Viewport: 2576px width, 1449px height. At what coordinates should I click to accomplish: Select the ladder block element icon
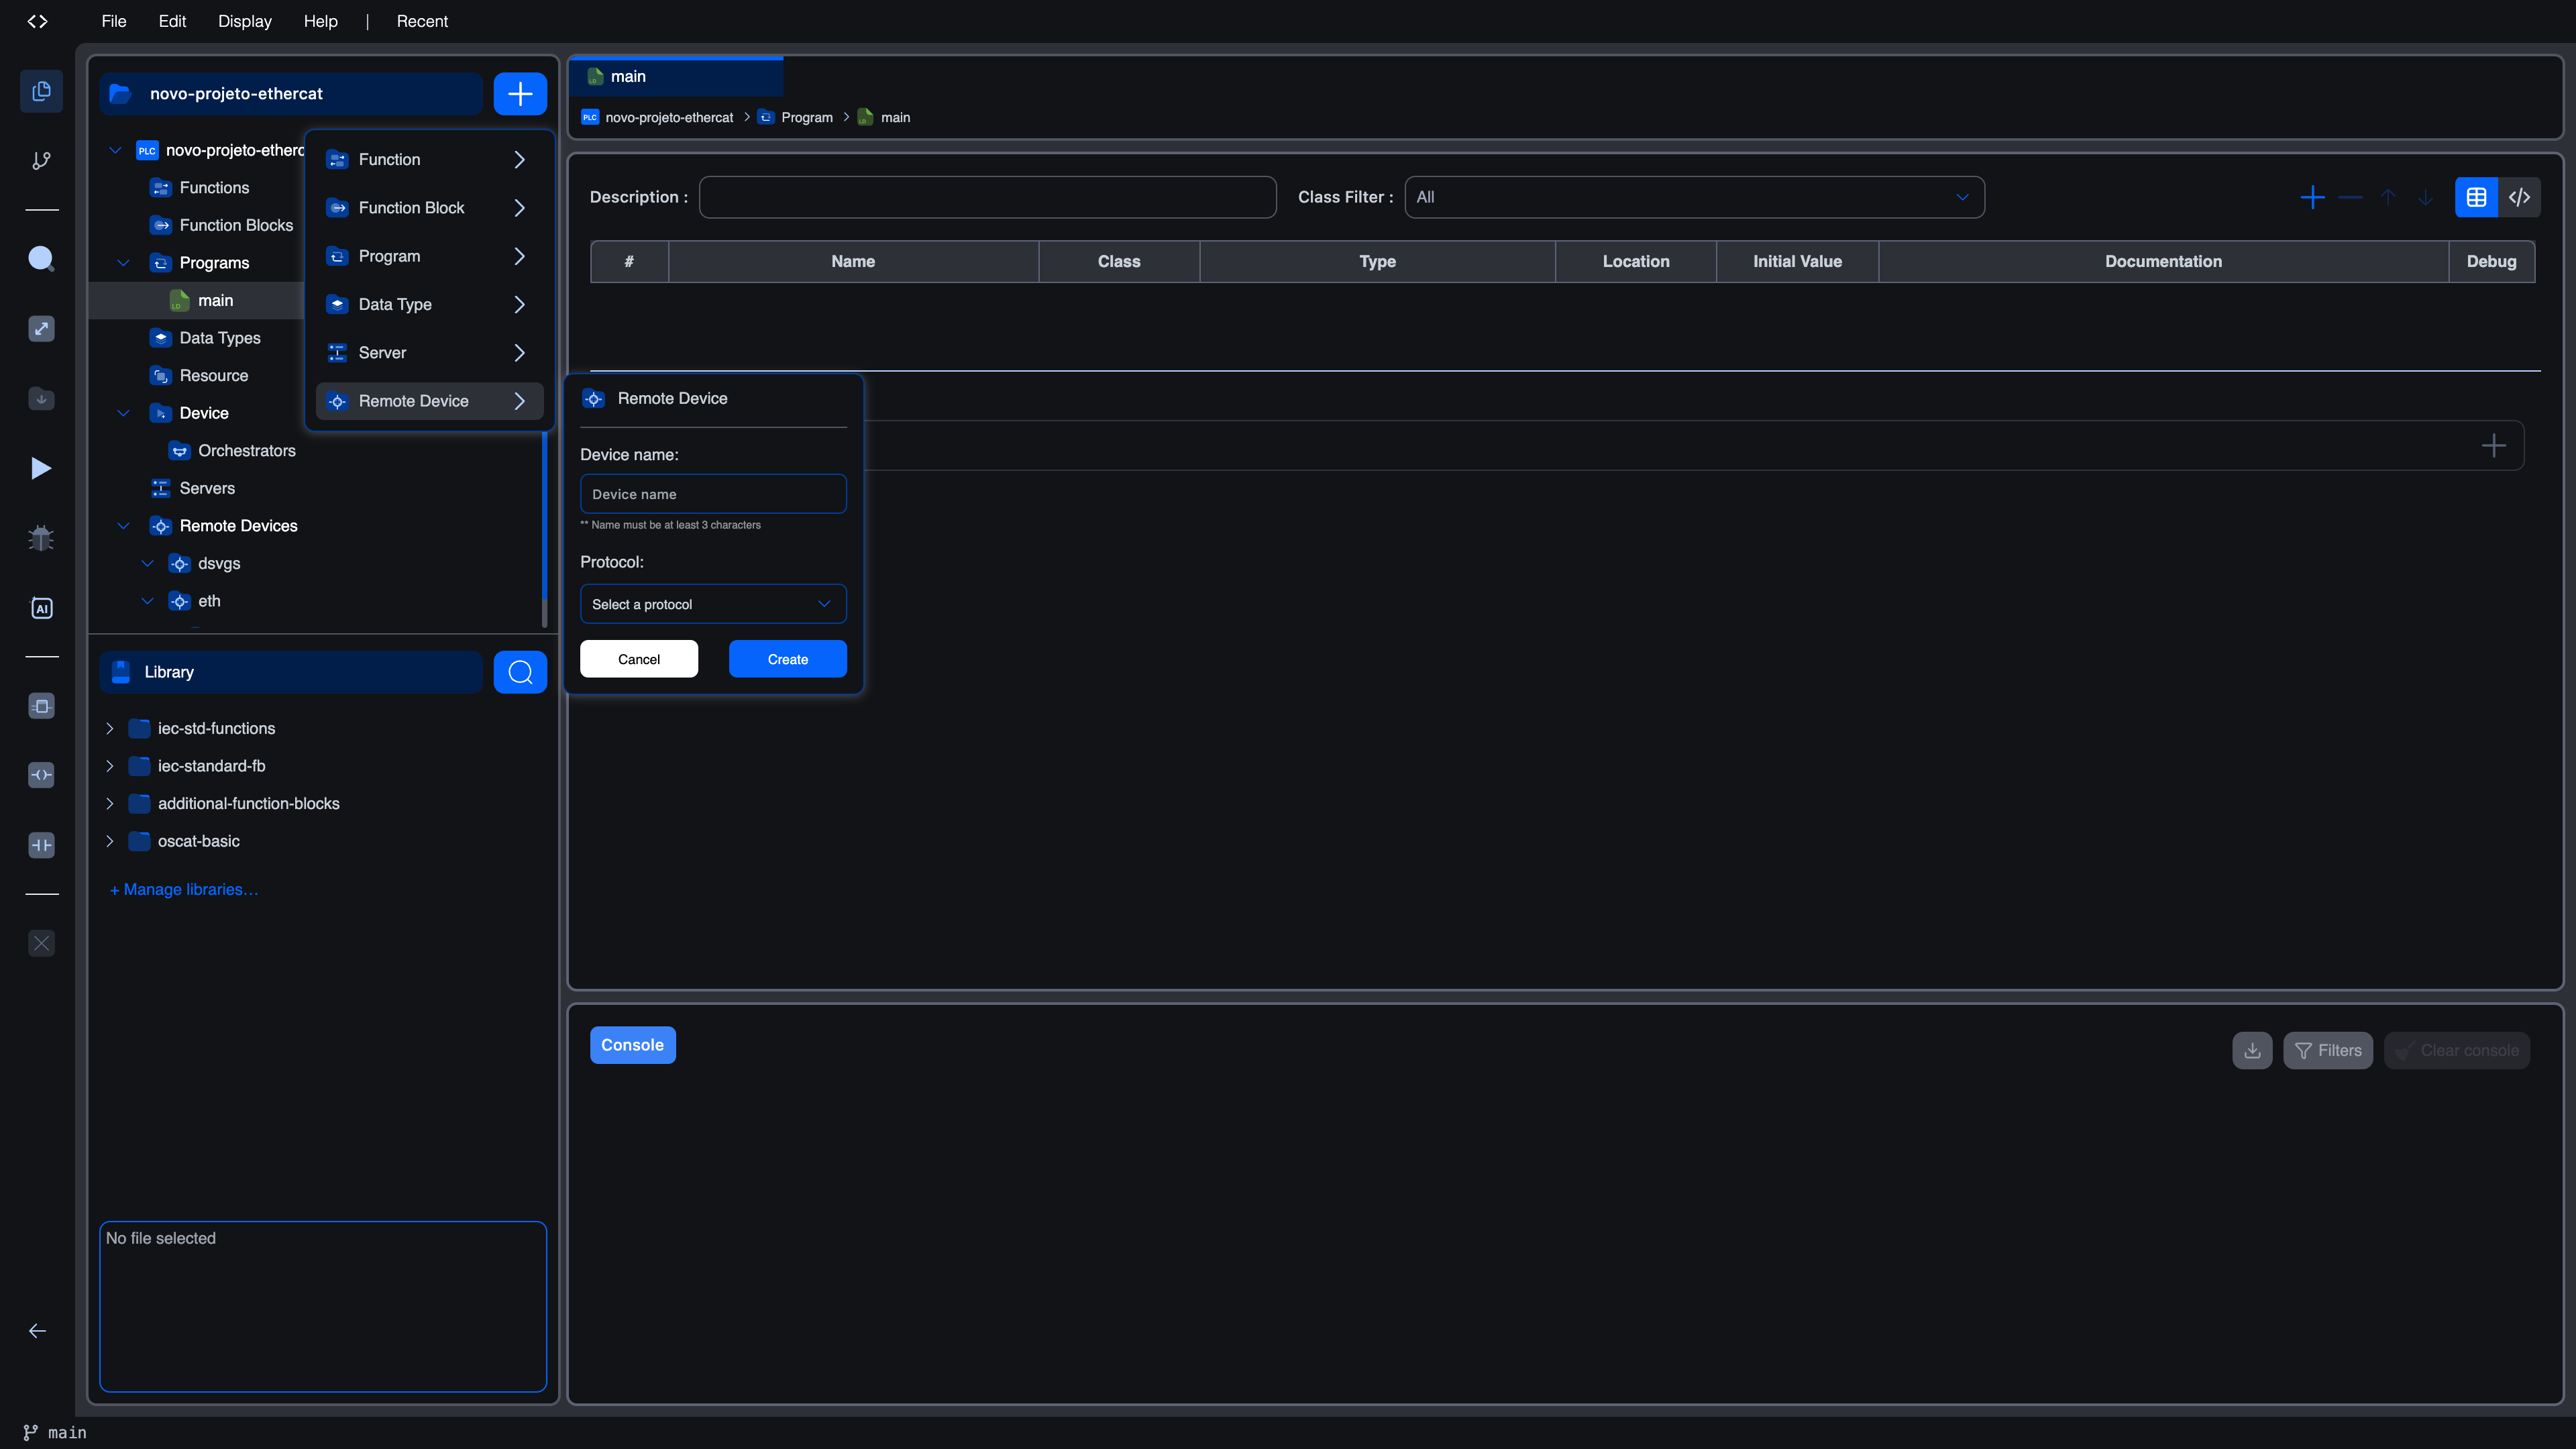point(41,706)
